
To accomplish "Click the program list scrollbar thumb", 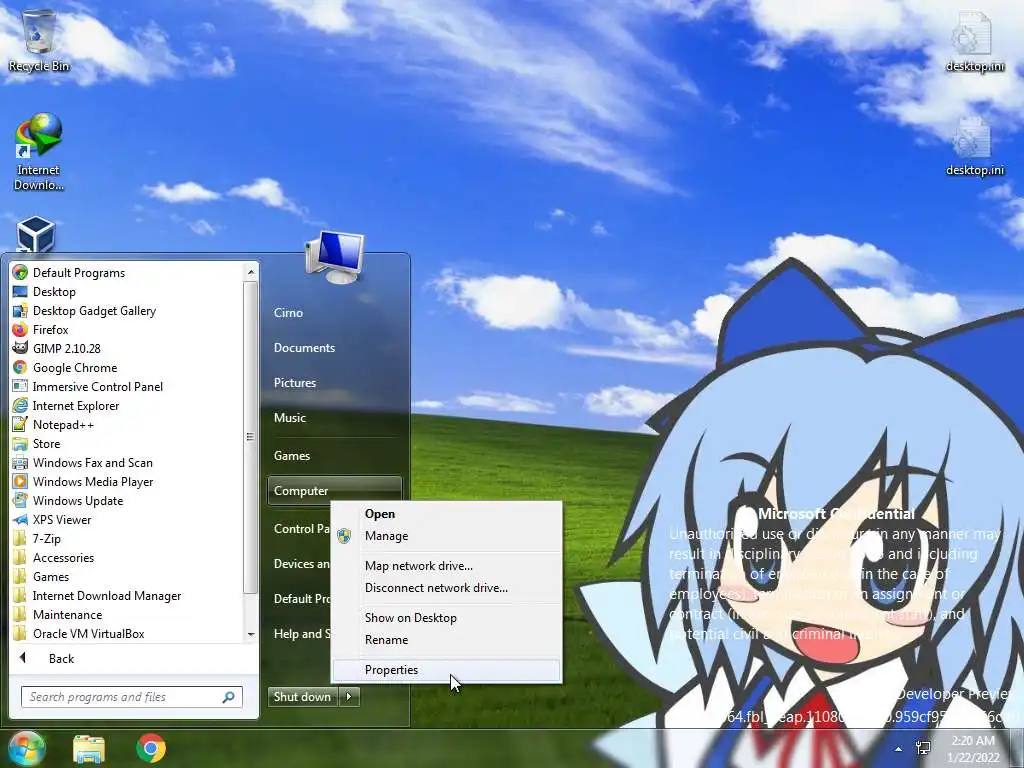I will (250, 436).
